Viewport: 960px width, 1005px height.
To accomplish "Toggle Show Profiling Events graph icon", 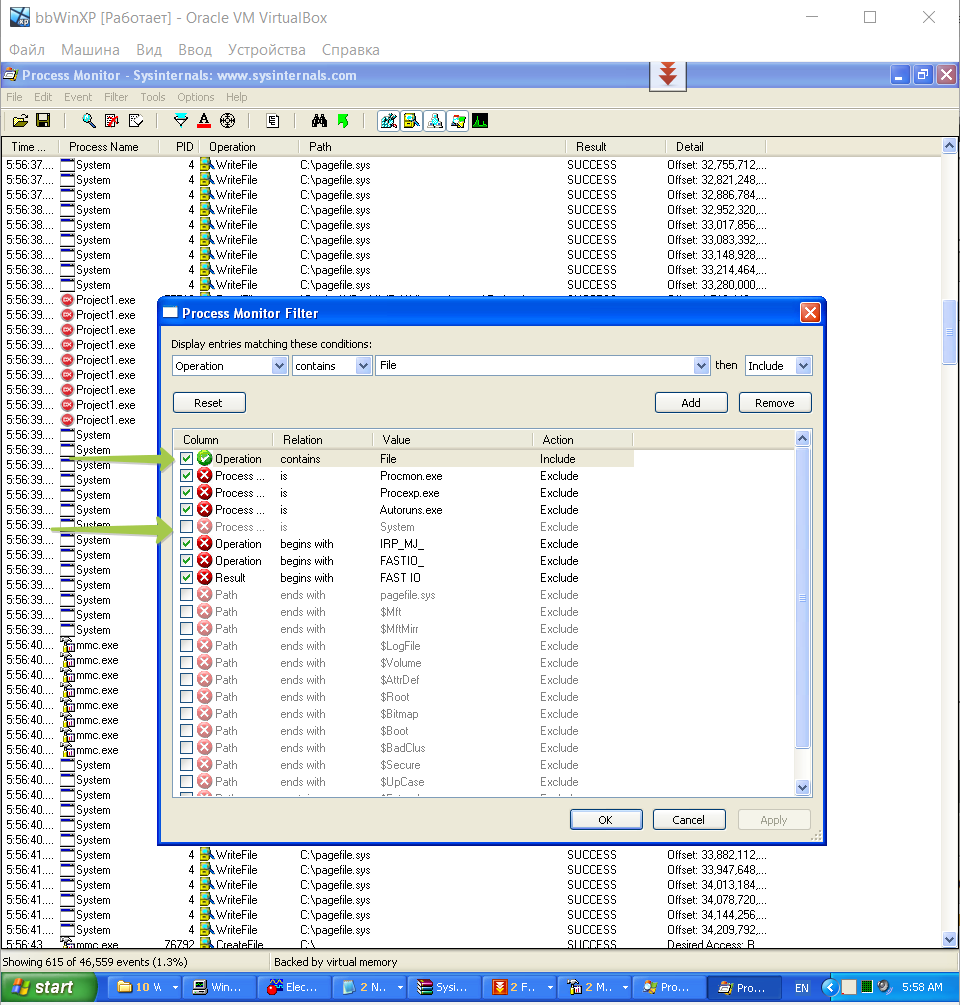I will click(x=480, y=120).
